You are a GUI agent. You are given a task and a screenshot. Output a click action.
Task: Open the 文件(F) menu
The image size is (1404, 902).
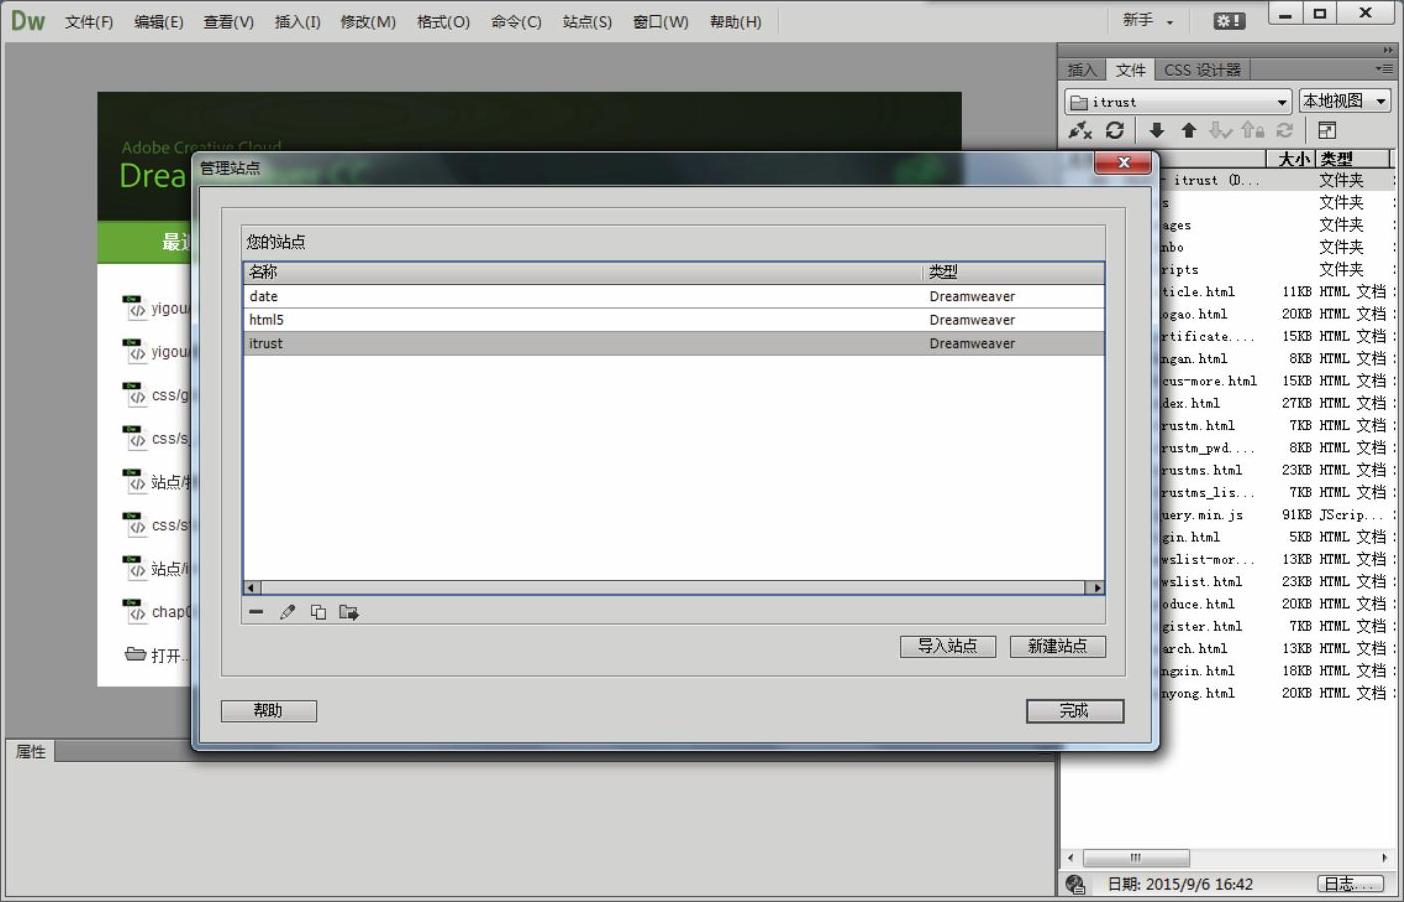pyautogui.click(x=89, y=22)
